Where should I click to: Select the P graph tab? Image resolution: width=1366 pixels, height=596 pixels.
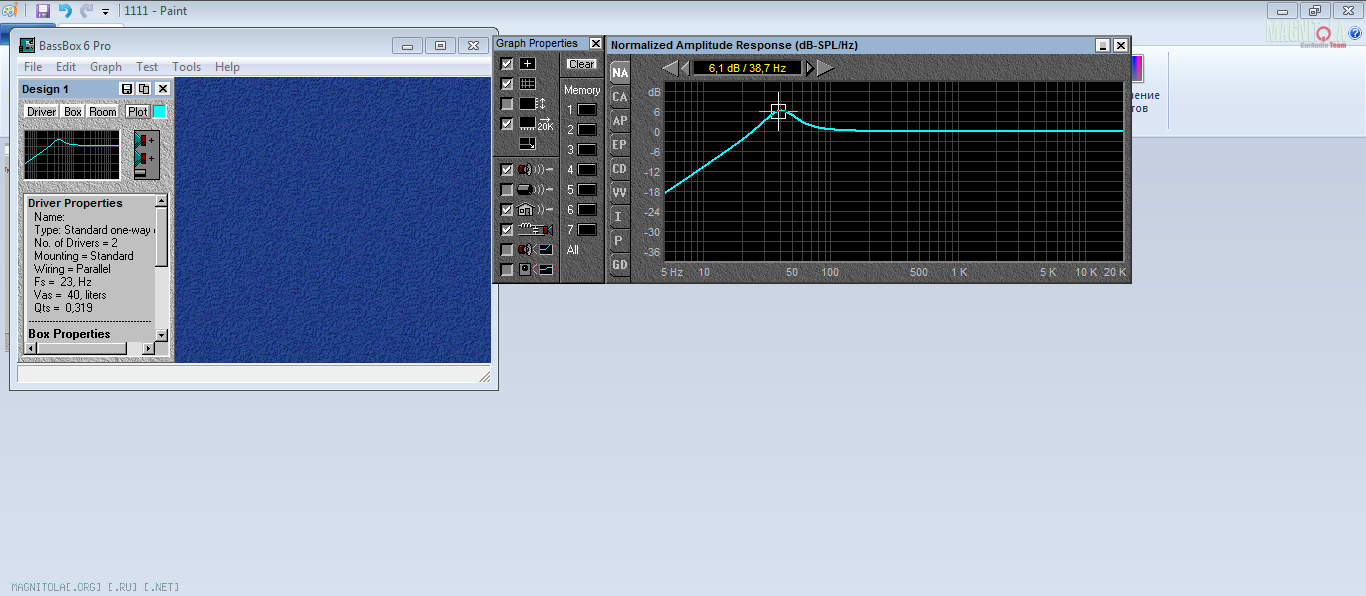coord(620,241)
